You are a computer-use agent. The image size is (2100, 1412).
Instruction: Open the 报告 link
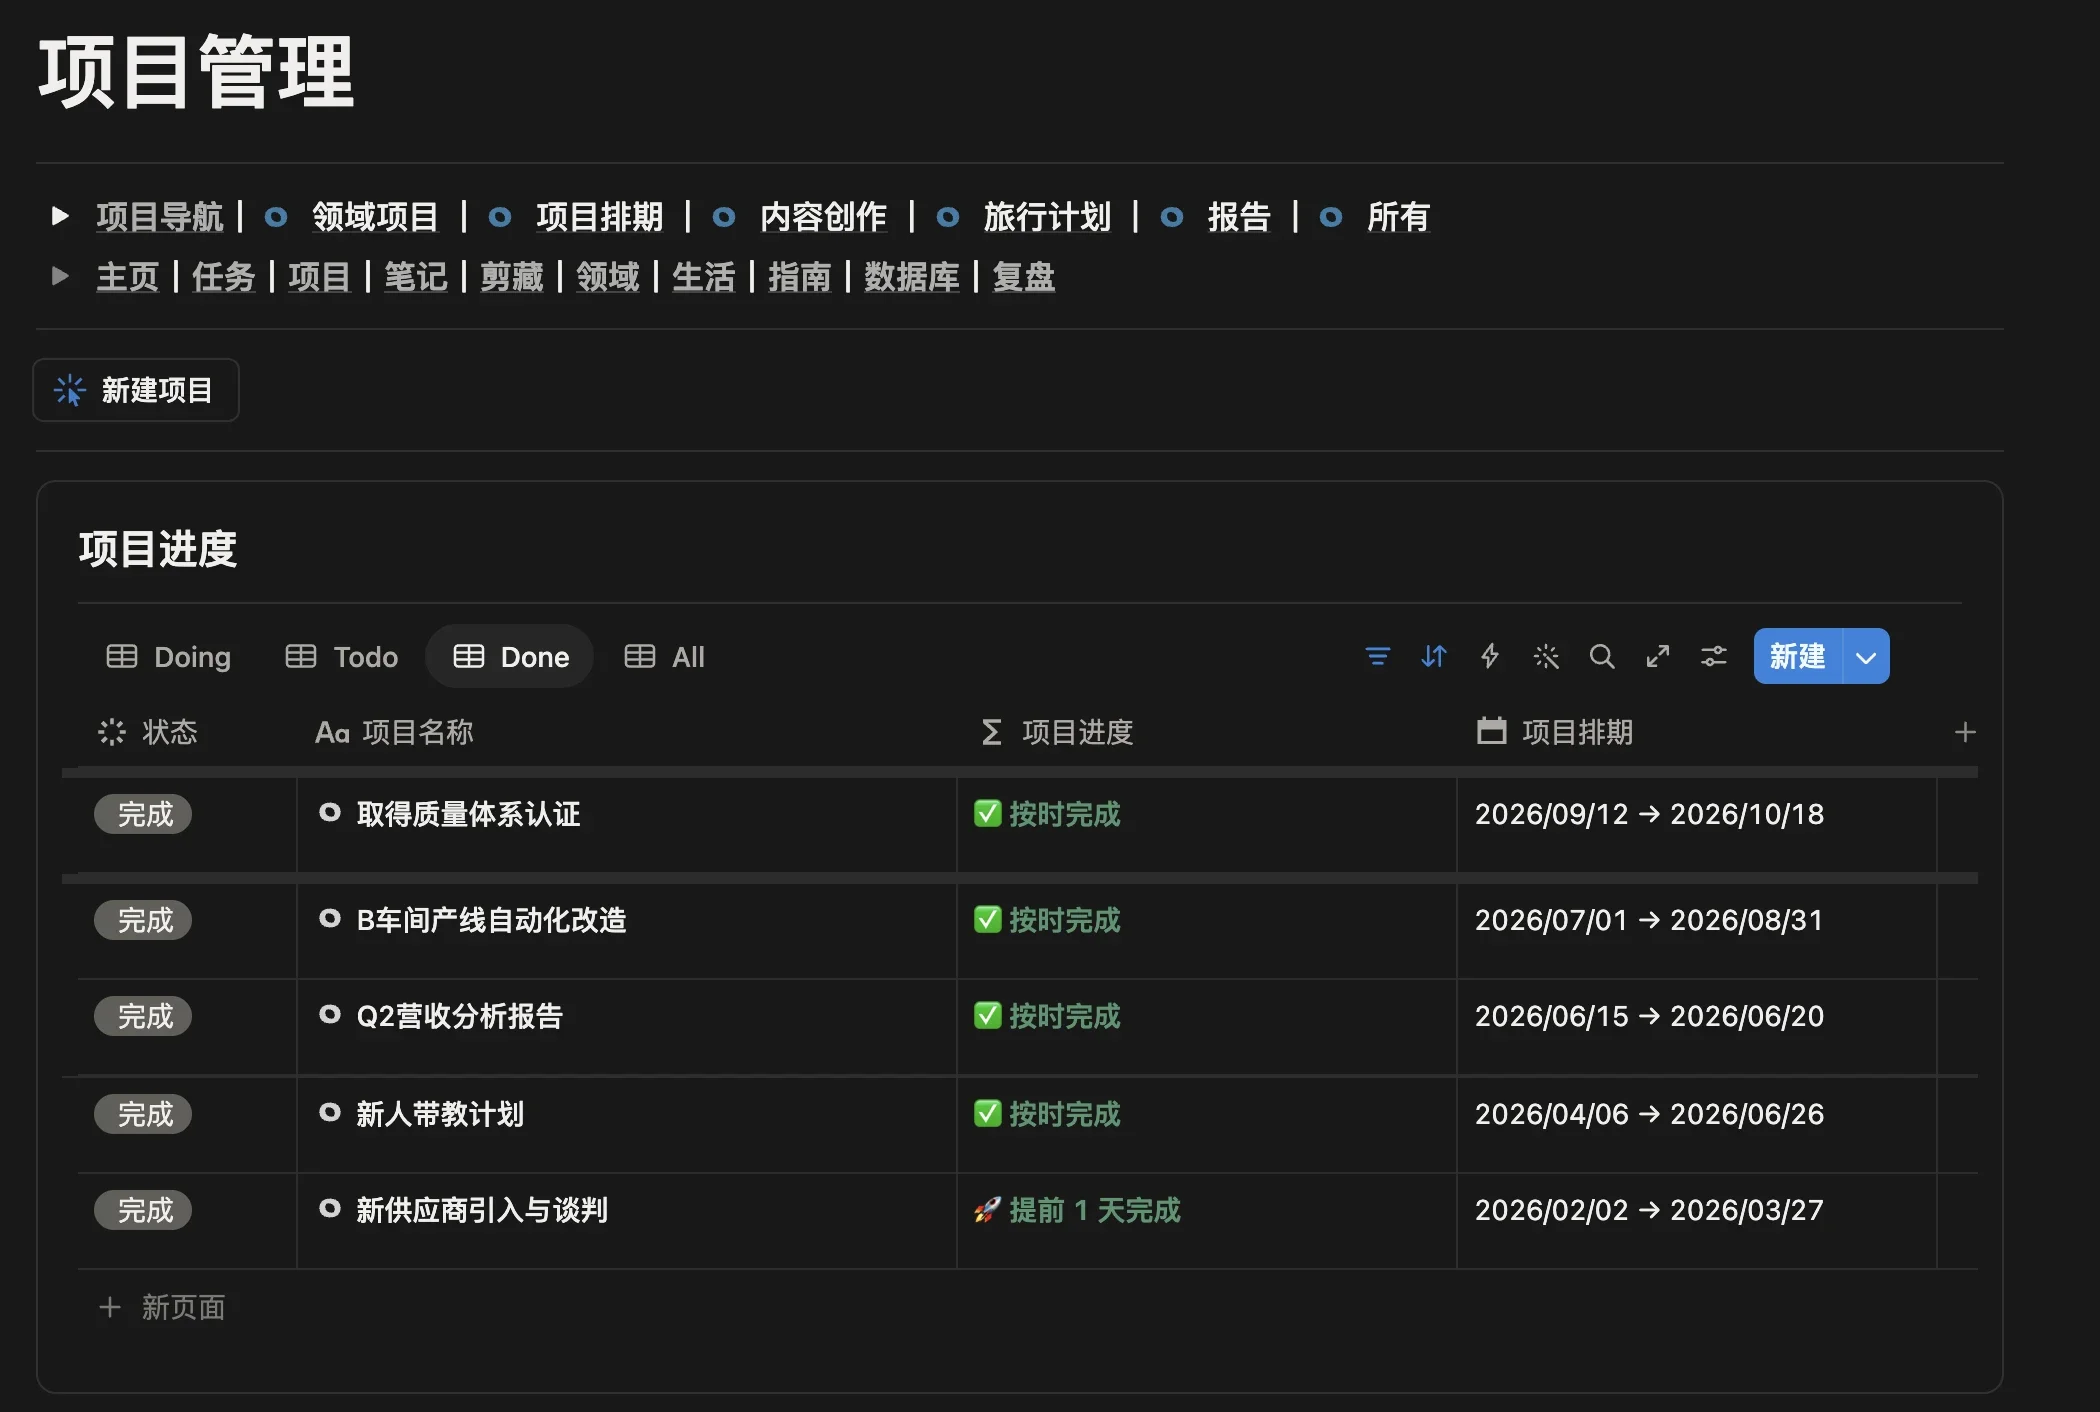click(x=1239, y=216)
